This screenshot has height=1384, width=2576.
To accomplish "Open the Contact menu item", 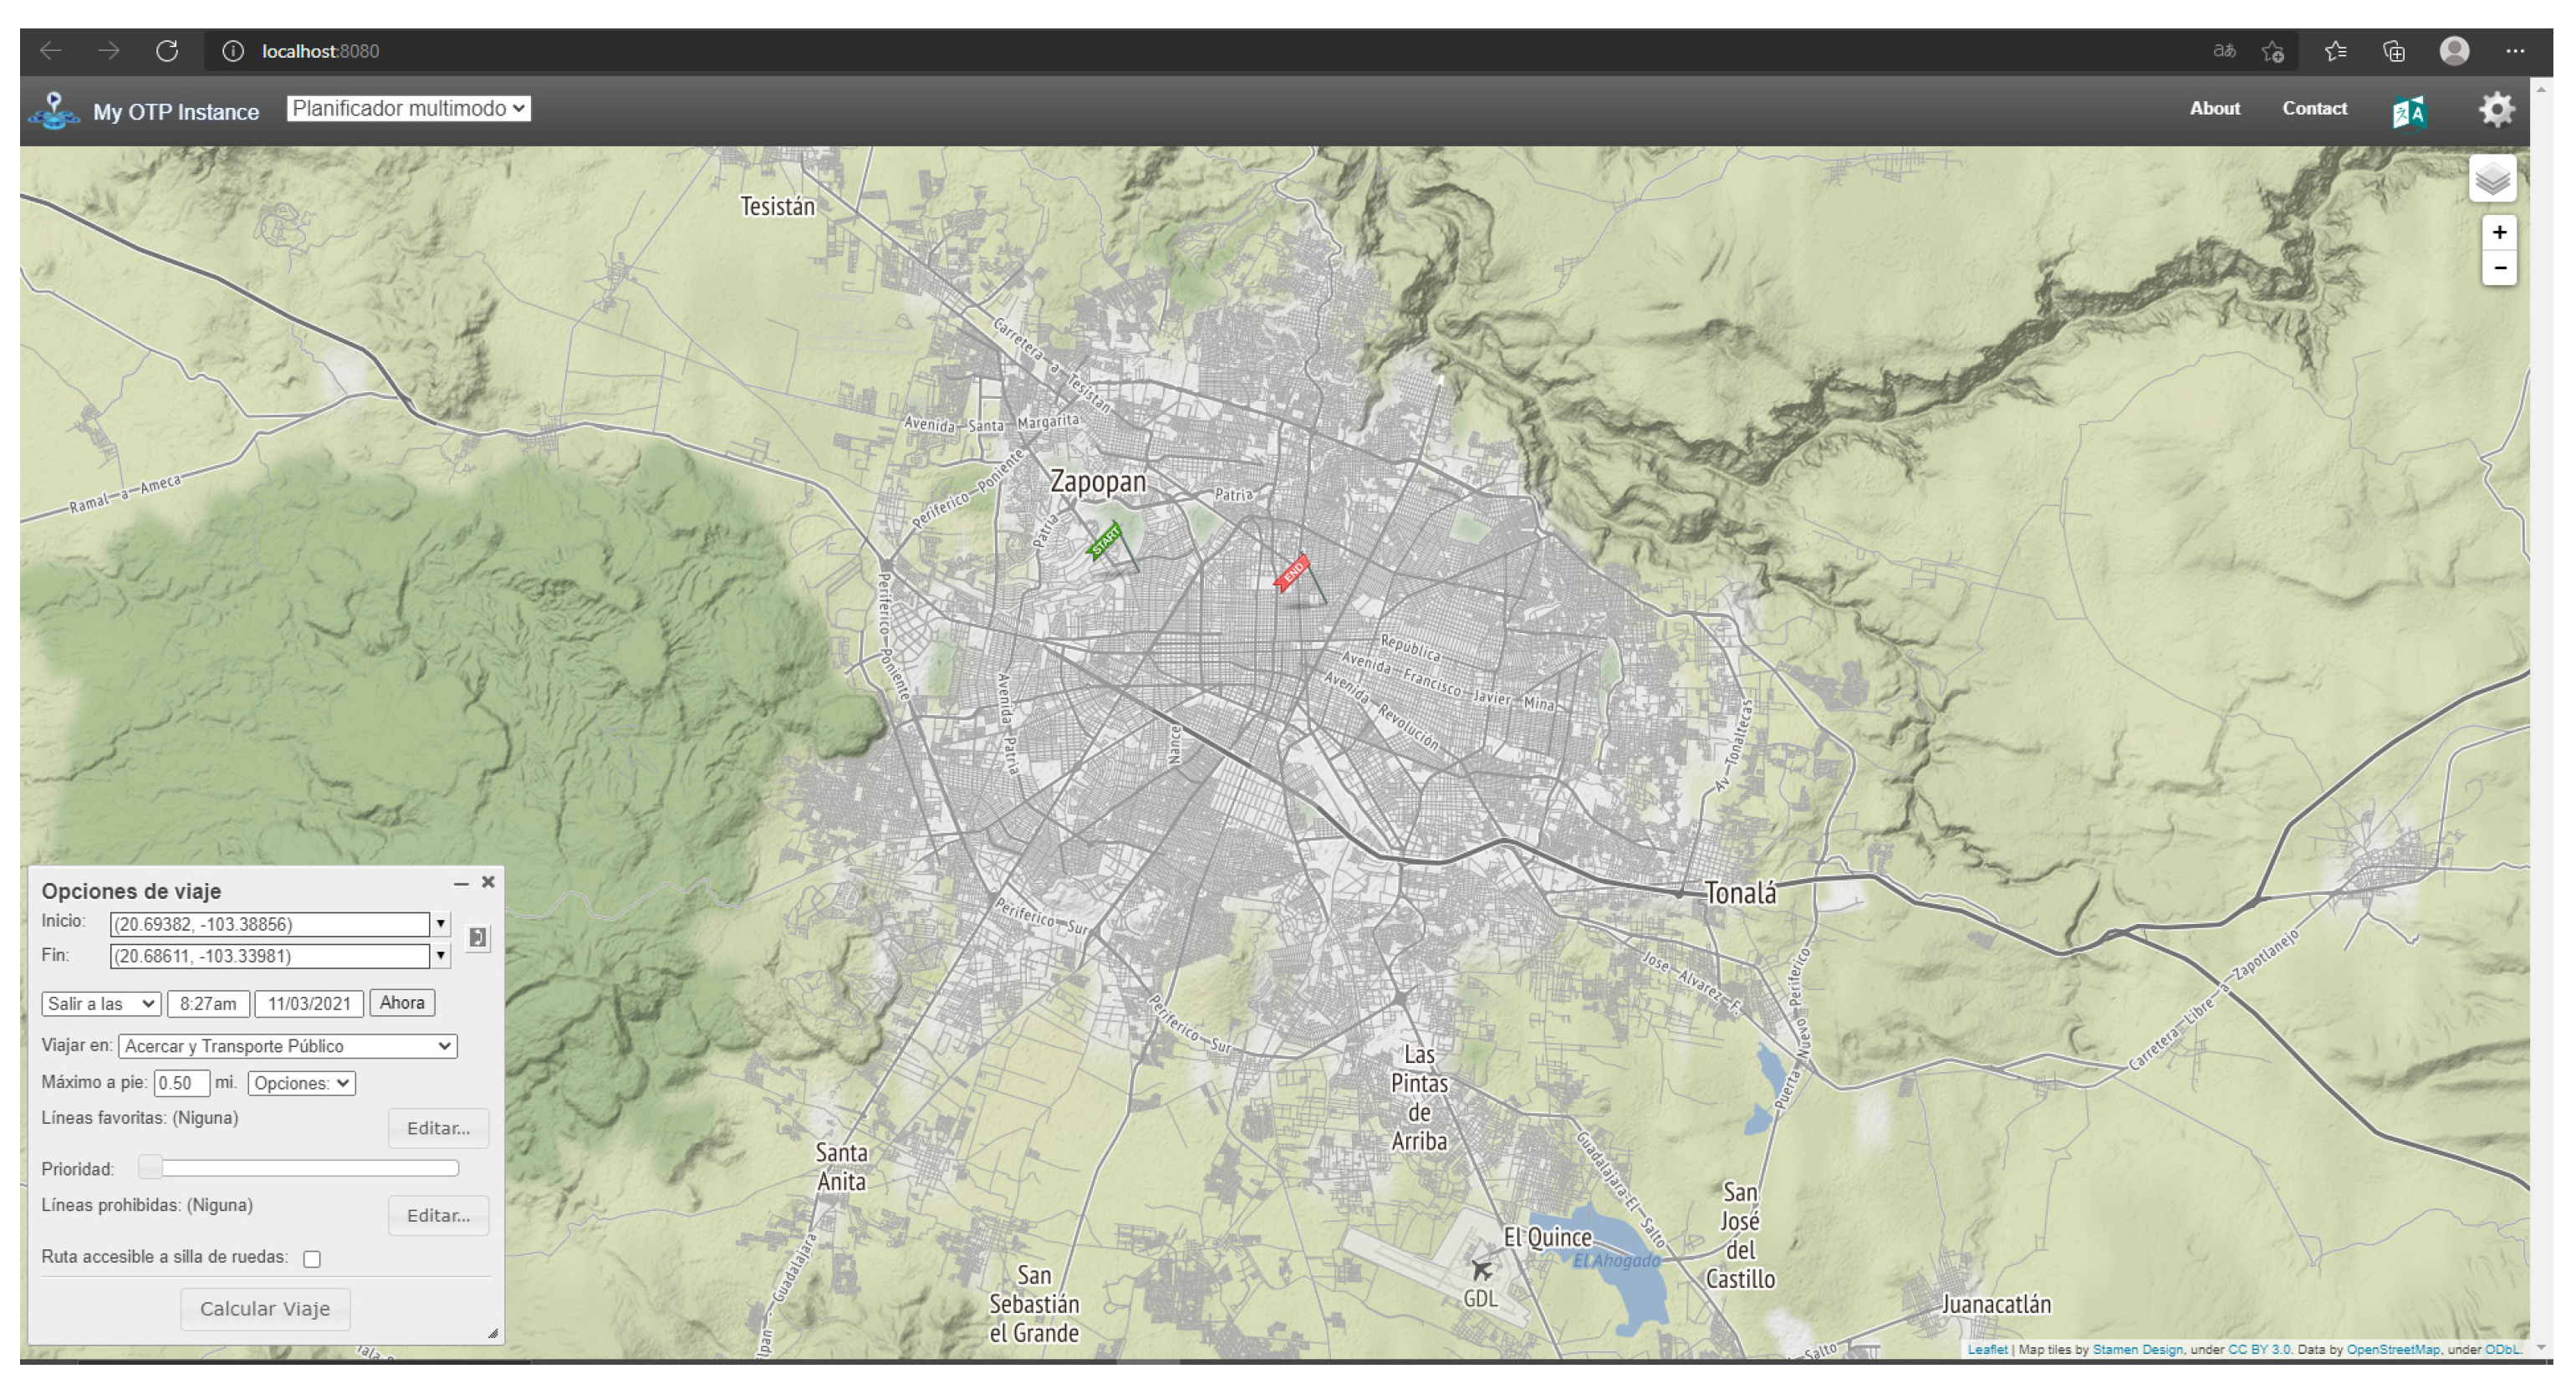I will 2314,108.
